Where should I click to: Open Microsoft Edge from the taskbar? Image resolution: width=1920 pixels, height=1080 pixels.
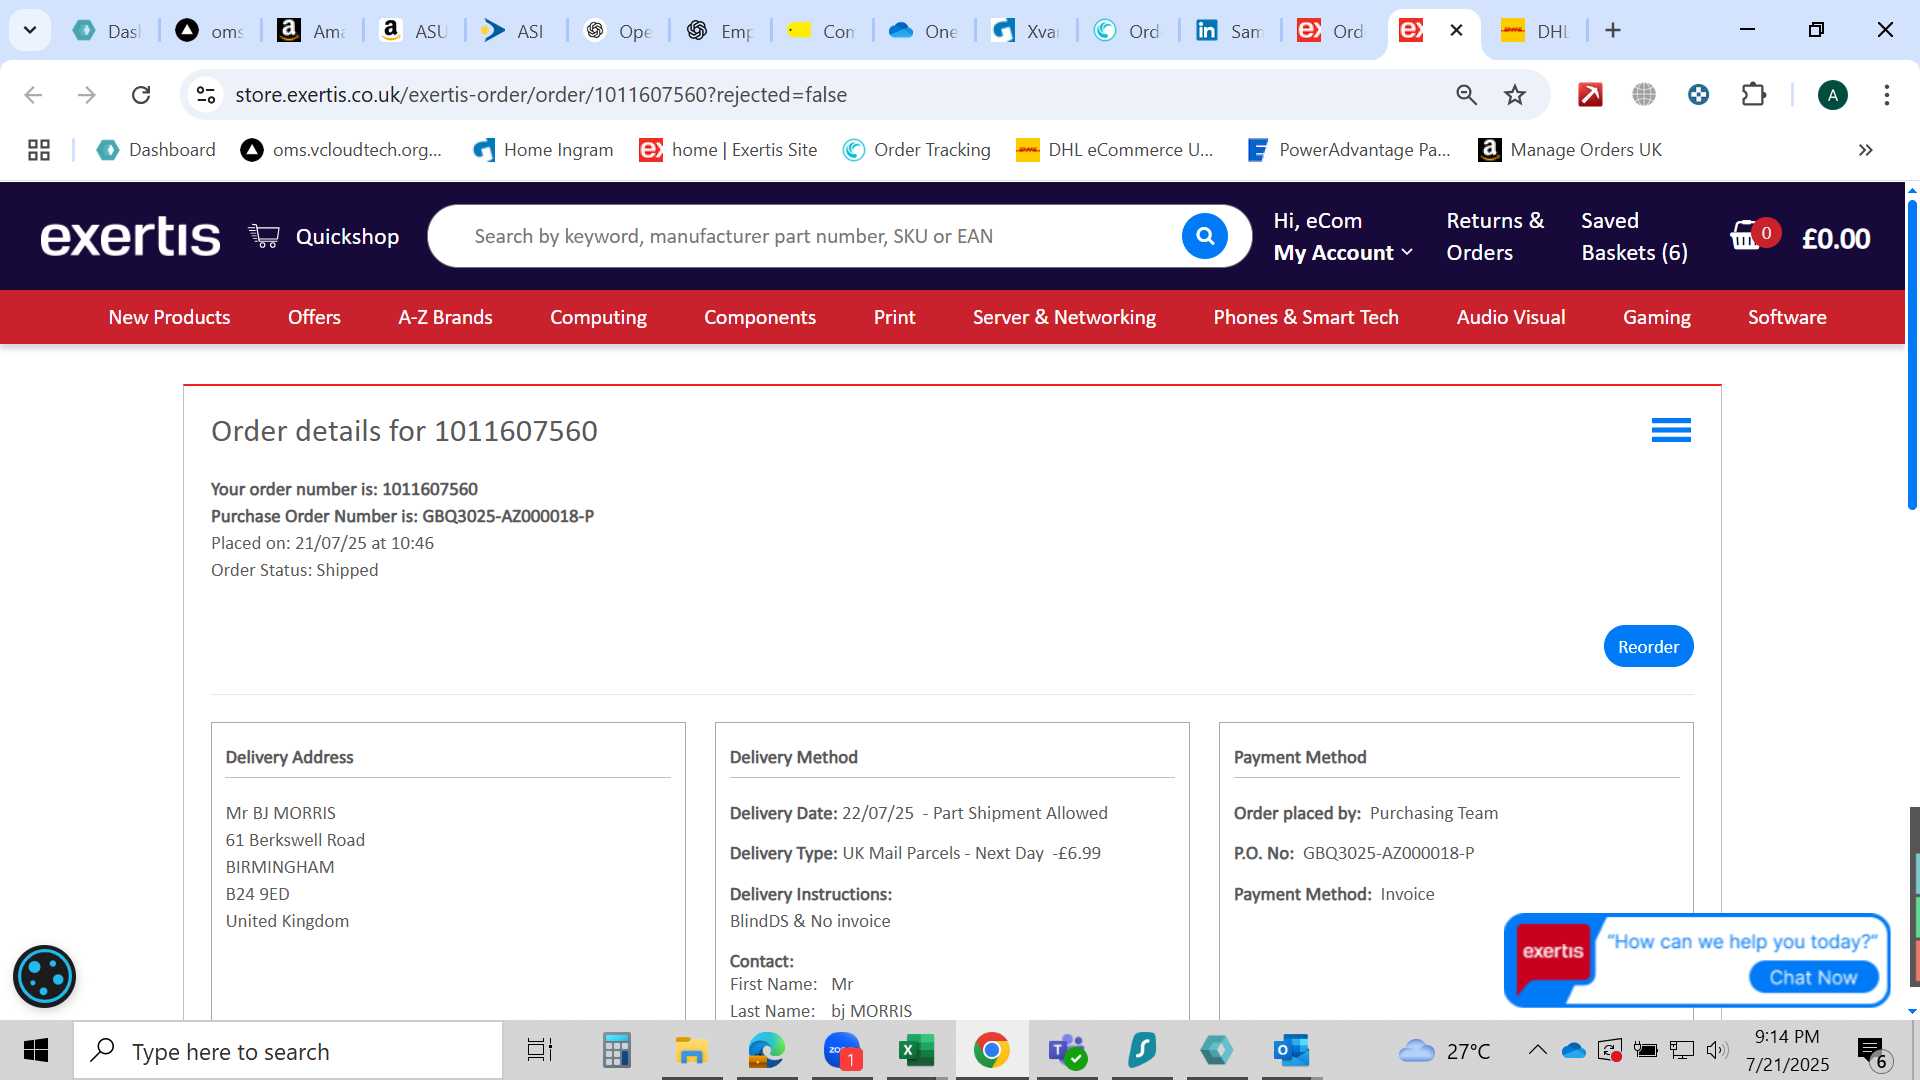(x=767, y=1051)
